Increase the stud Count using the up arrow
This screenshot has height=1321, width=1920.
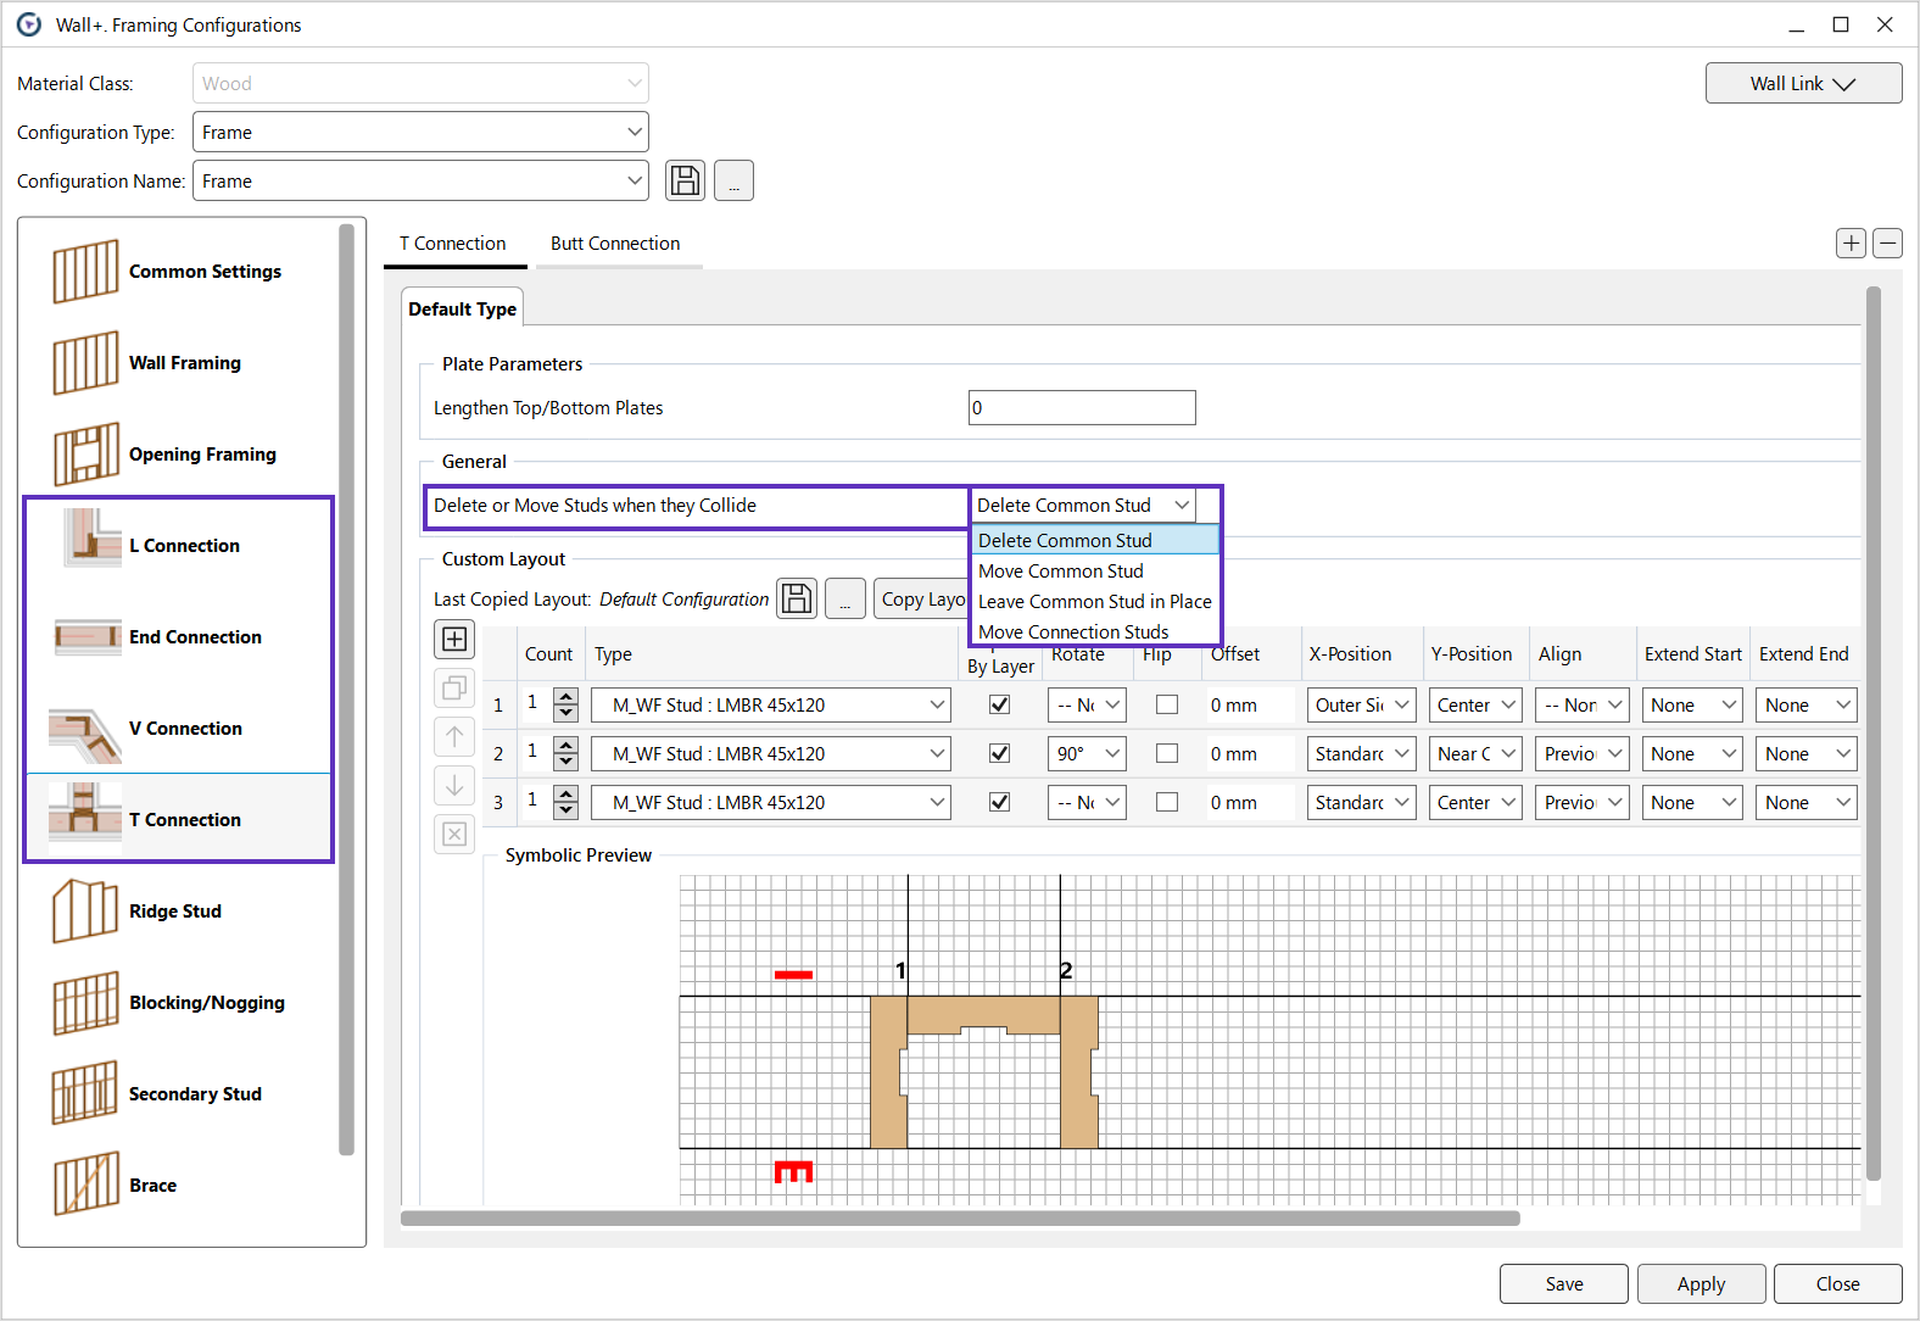[566, 697]
